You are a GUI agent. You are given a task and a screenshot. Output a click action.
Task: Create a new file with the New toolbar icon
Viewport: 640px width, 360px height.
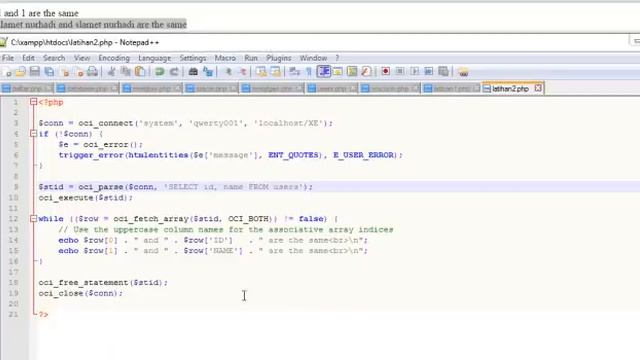[7, 72]
